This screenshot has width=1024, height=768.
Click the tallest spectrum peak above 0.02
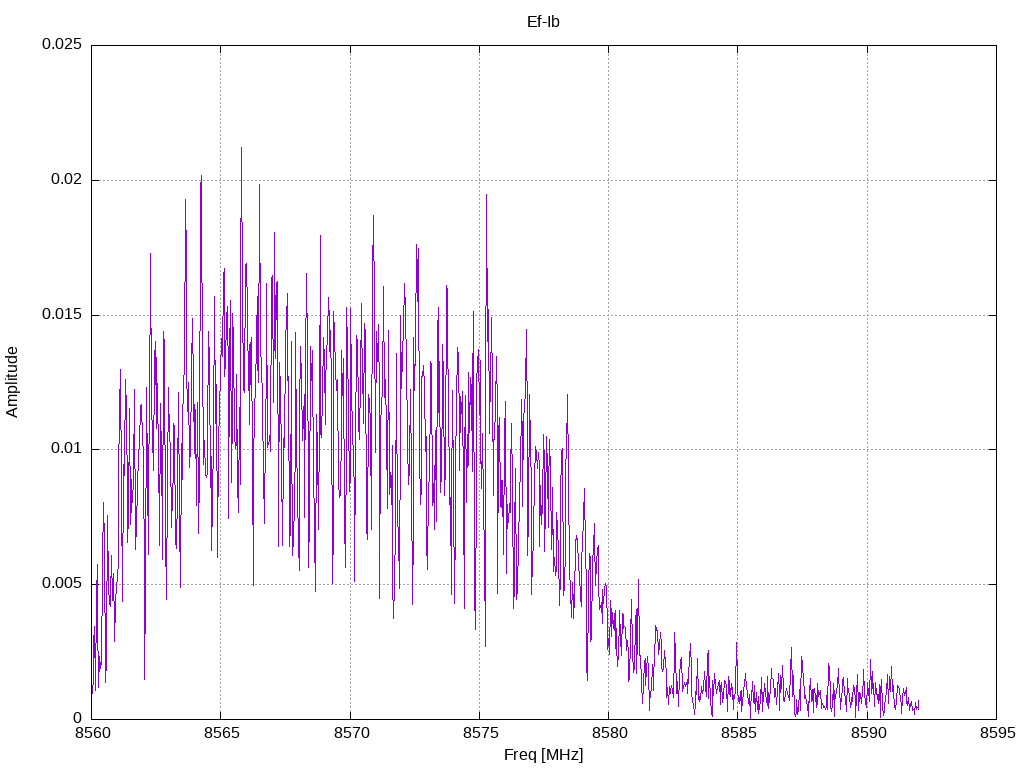[x=242, y=149]
